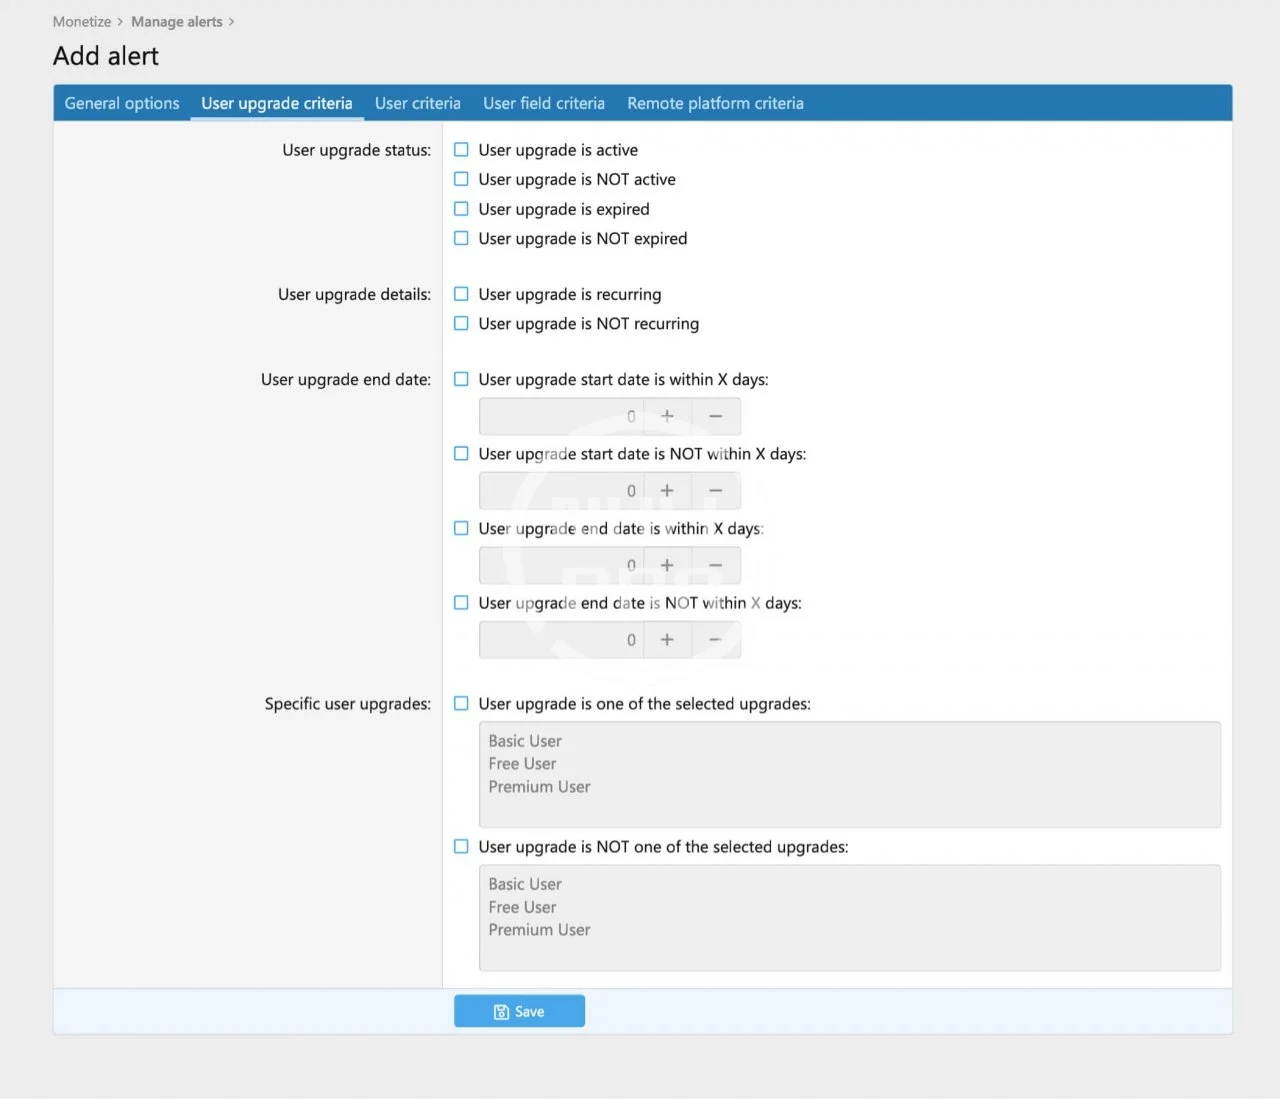Click the Save button
Viewport: 1280px width, 1099px height.
point(519,1012)
